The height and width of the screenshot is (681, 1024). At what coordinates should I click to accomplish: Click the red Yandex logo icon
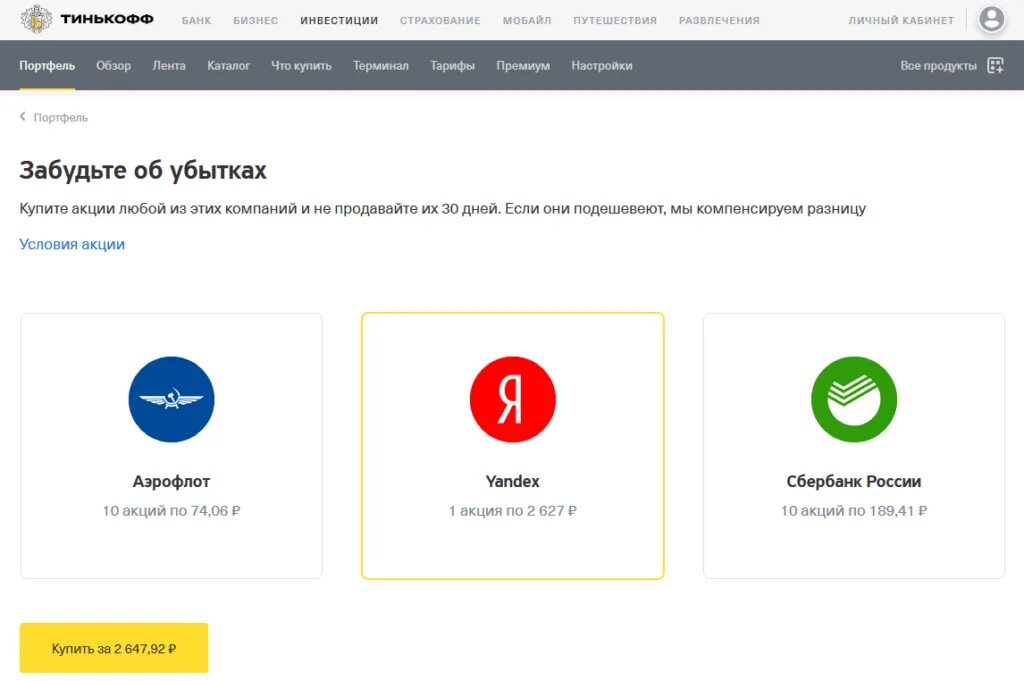coord(513,399)
